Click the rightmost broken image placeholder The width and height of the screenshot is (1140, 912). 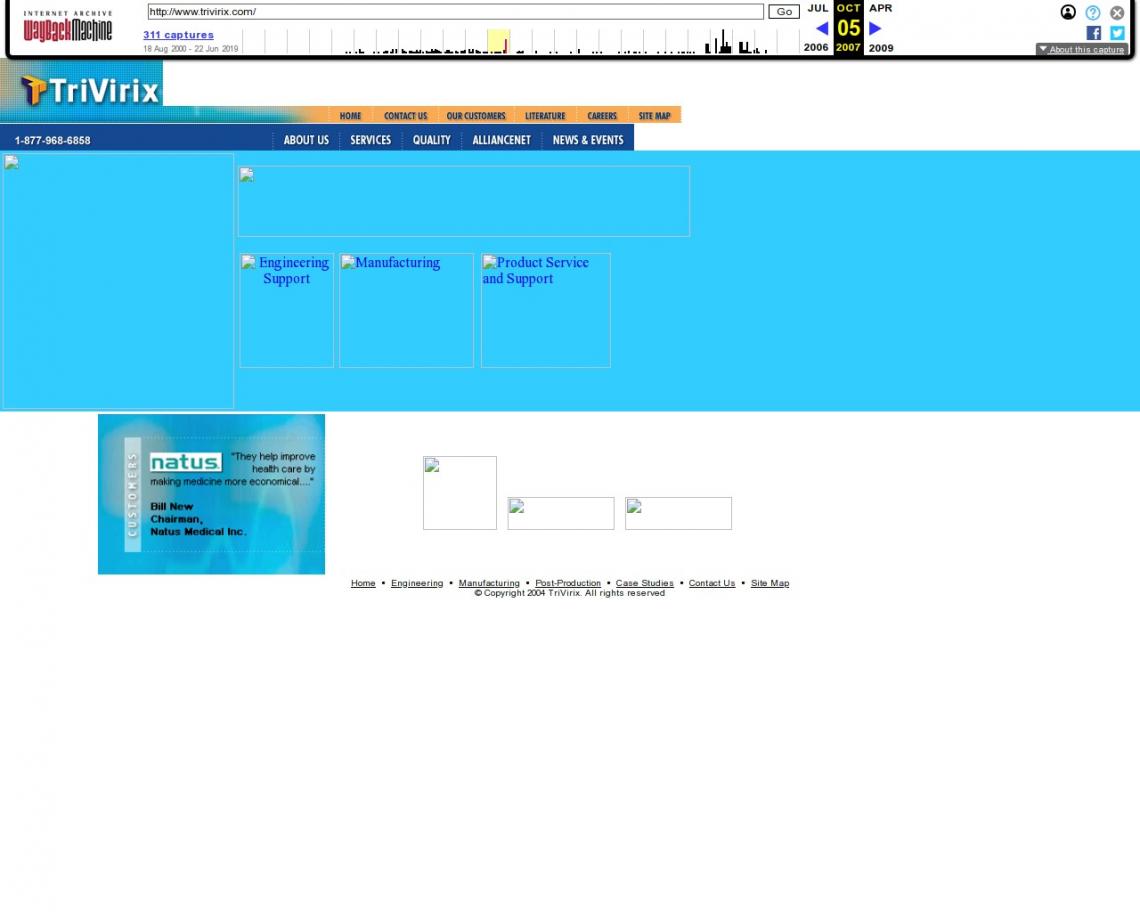[x=678, y=513]
